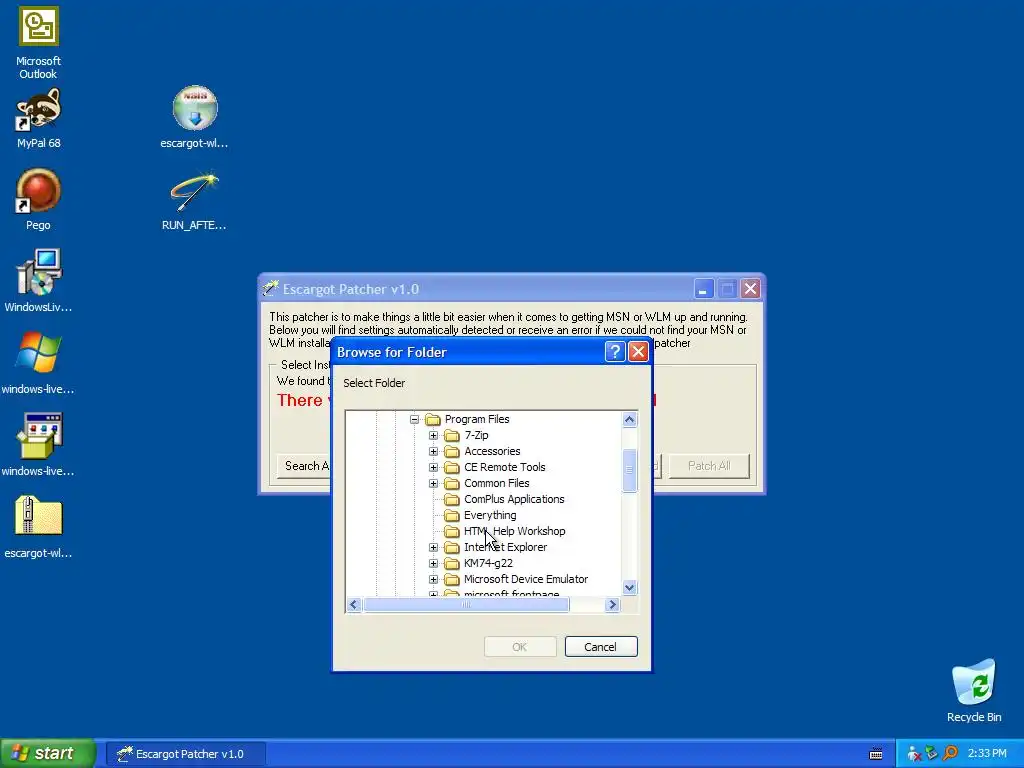Open the Microsoft Outlook desktop icon
The image size is (1024, 768).
coord(39,43)
